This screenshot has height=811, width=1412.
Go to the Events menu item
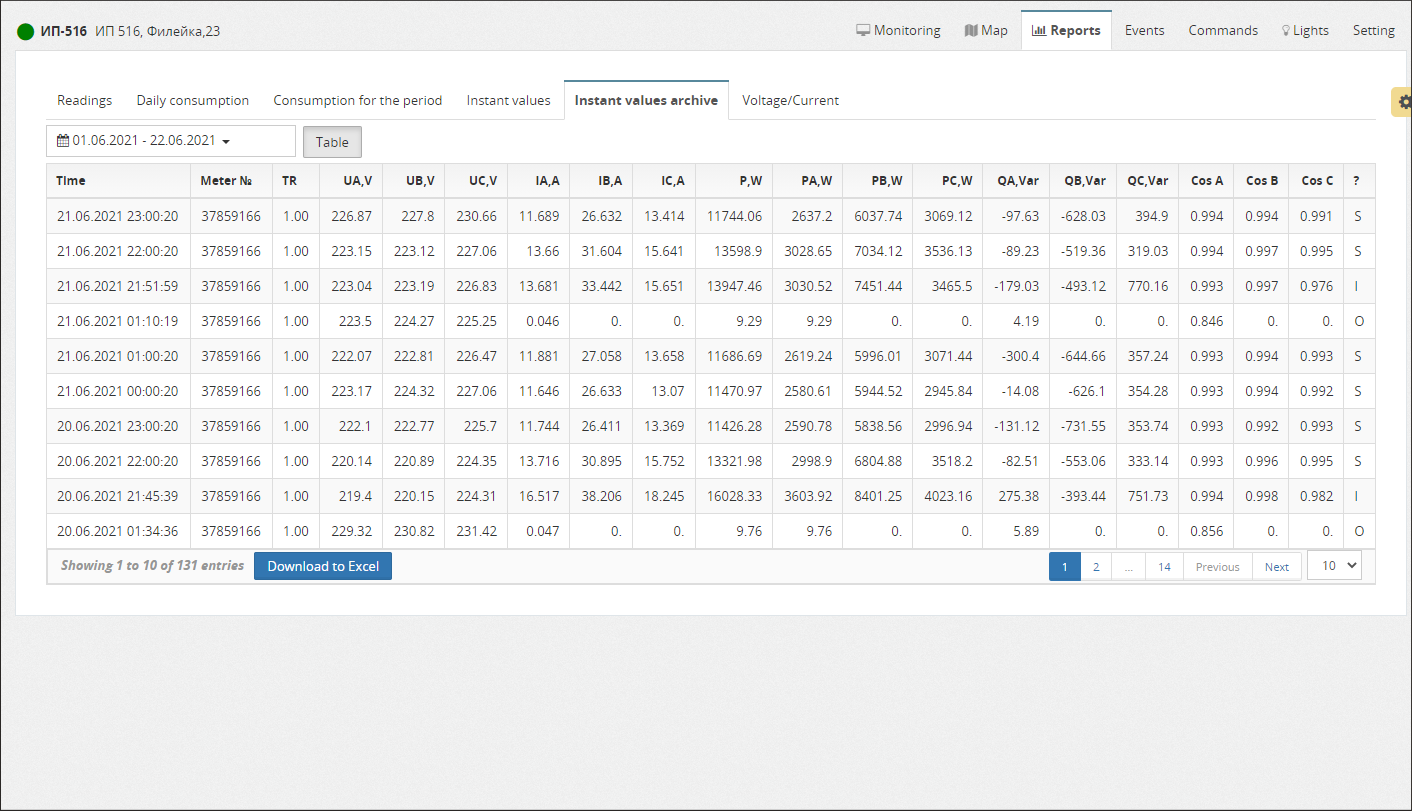[x=1144, y=30]
